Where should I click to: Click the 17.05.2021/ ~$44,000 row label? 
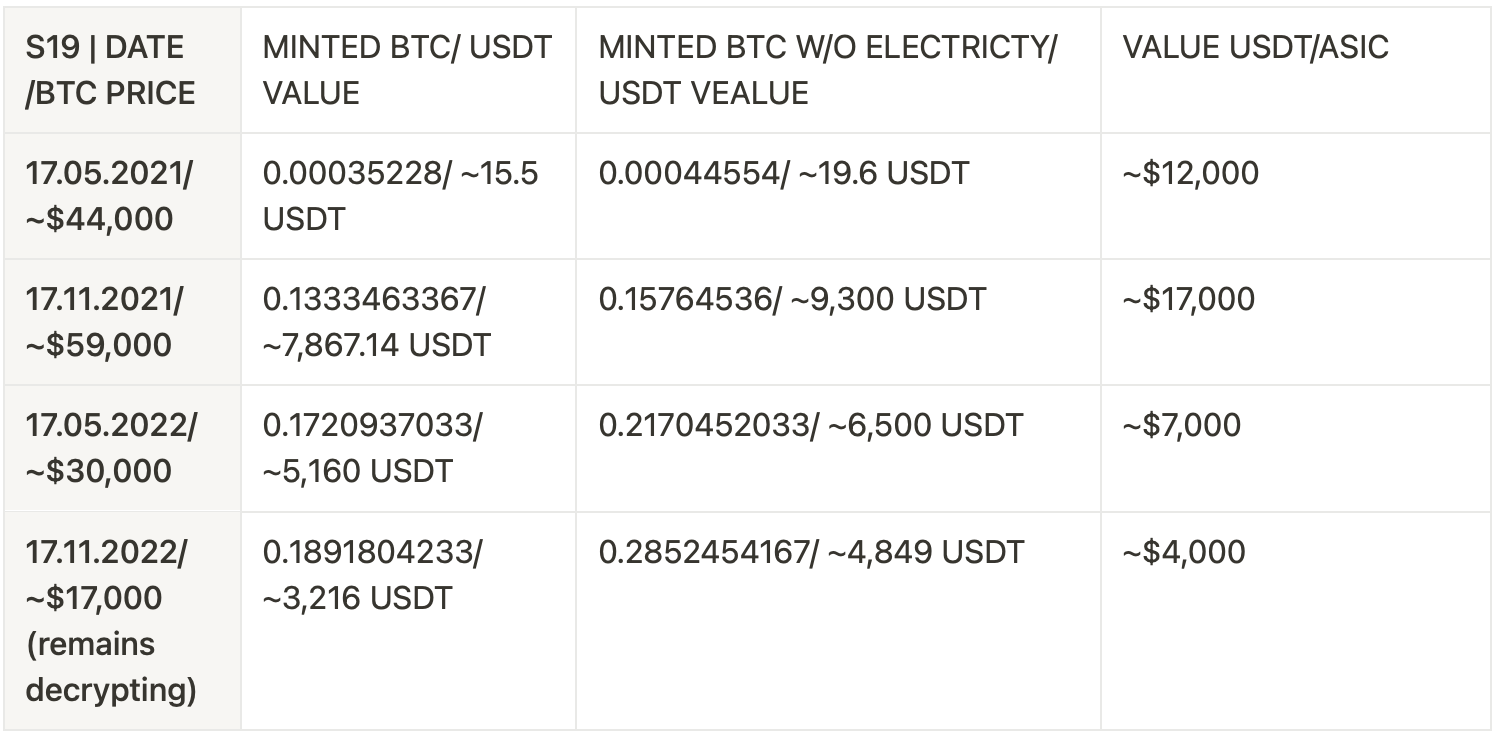pyautogui.click(x=122, y=196)
